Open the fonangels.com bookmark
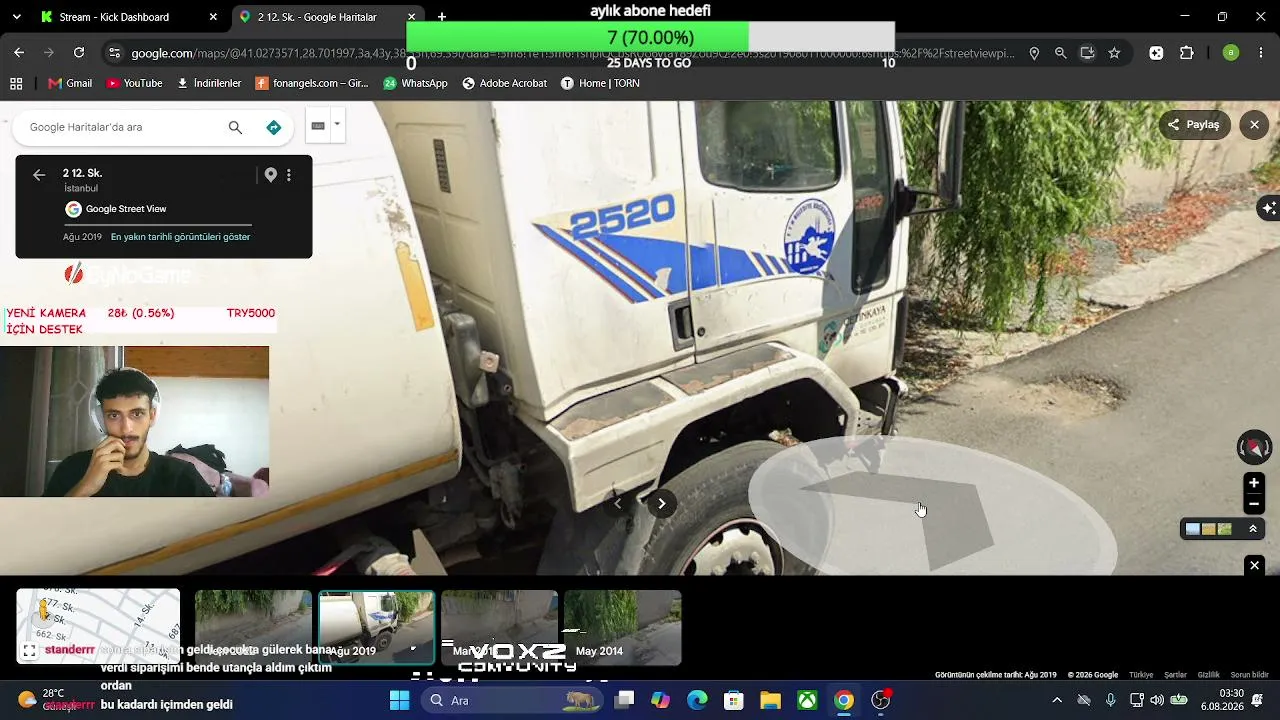1280x720 pixels. (313, 83)
